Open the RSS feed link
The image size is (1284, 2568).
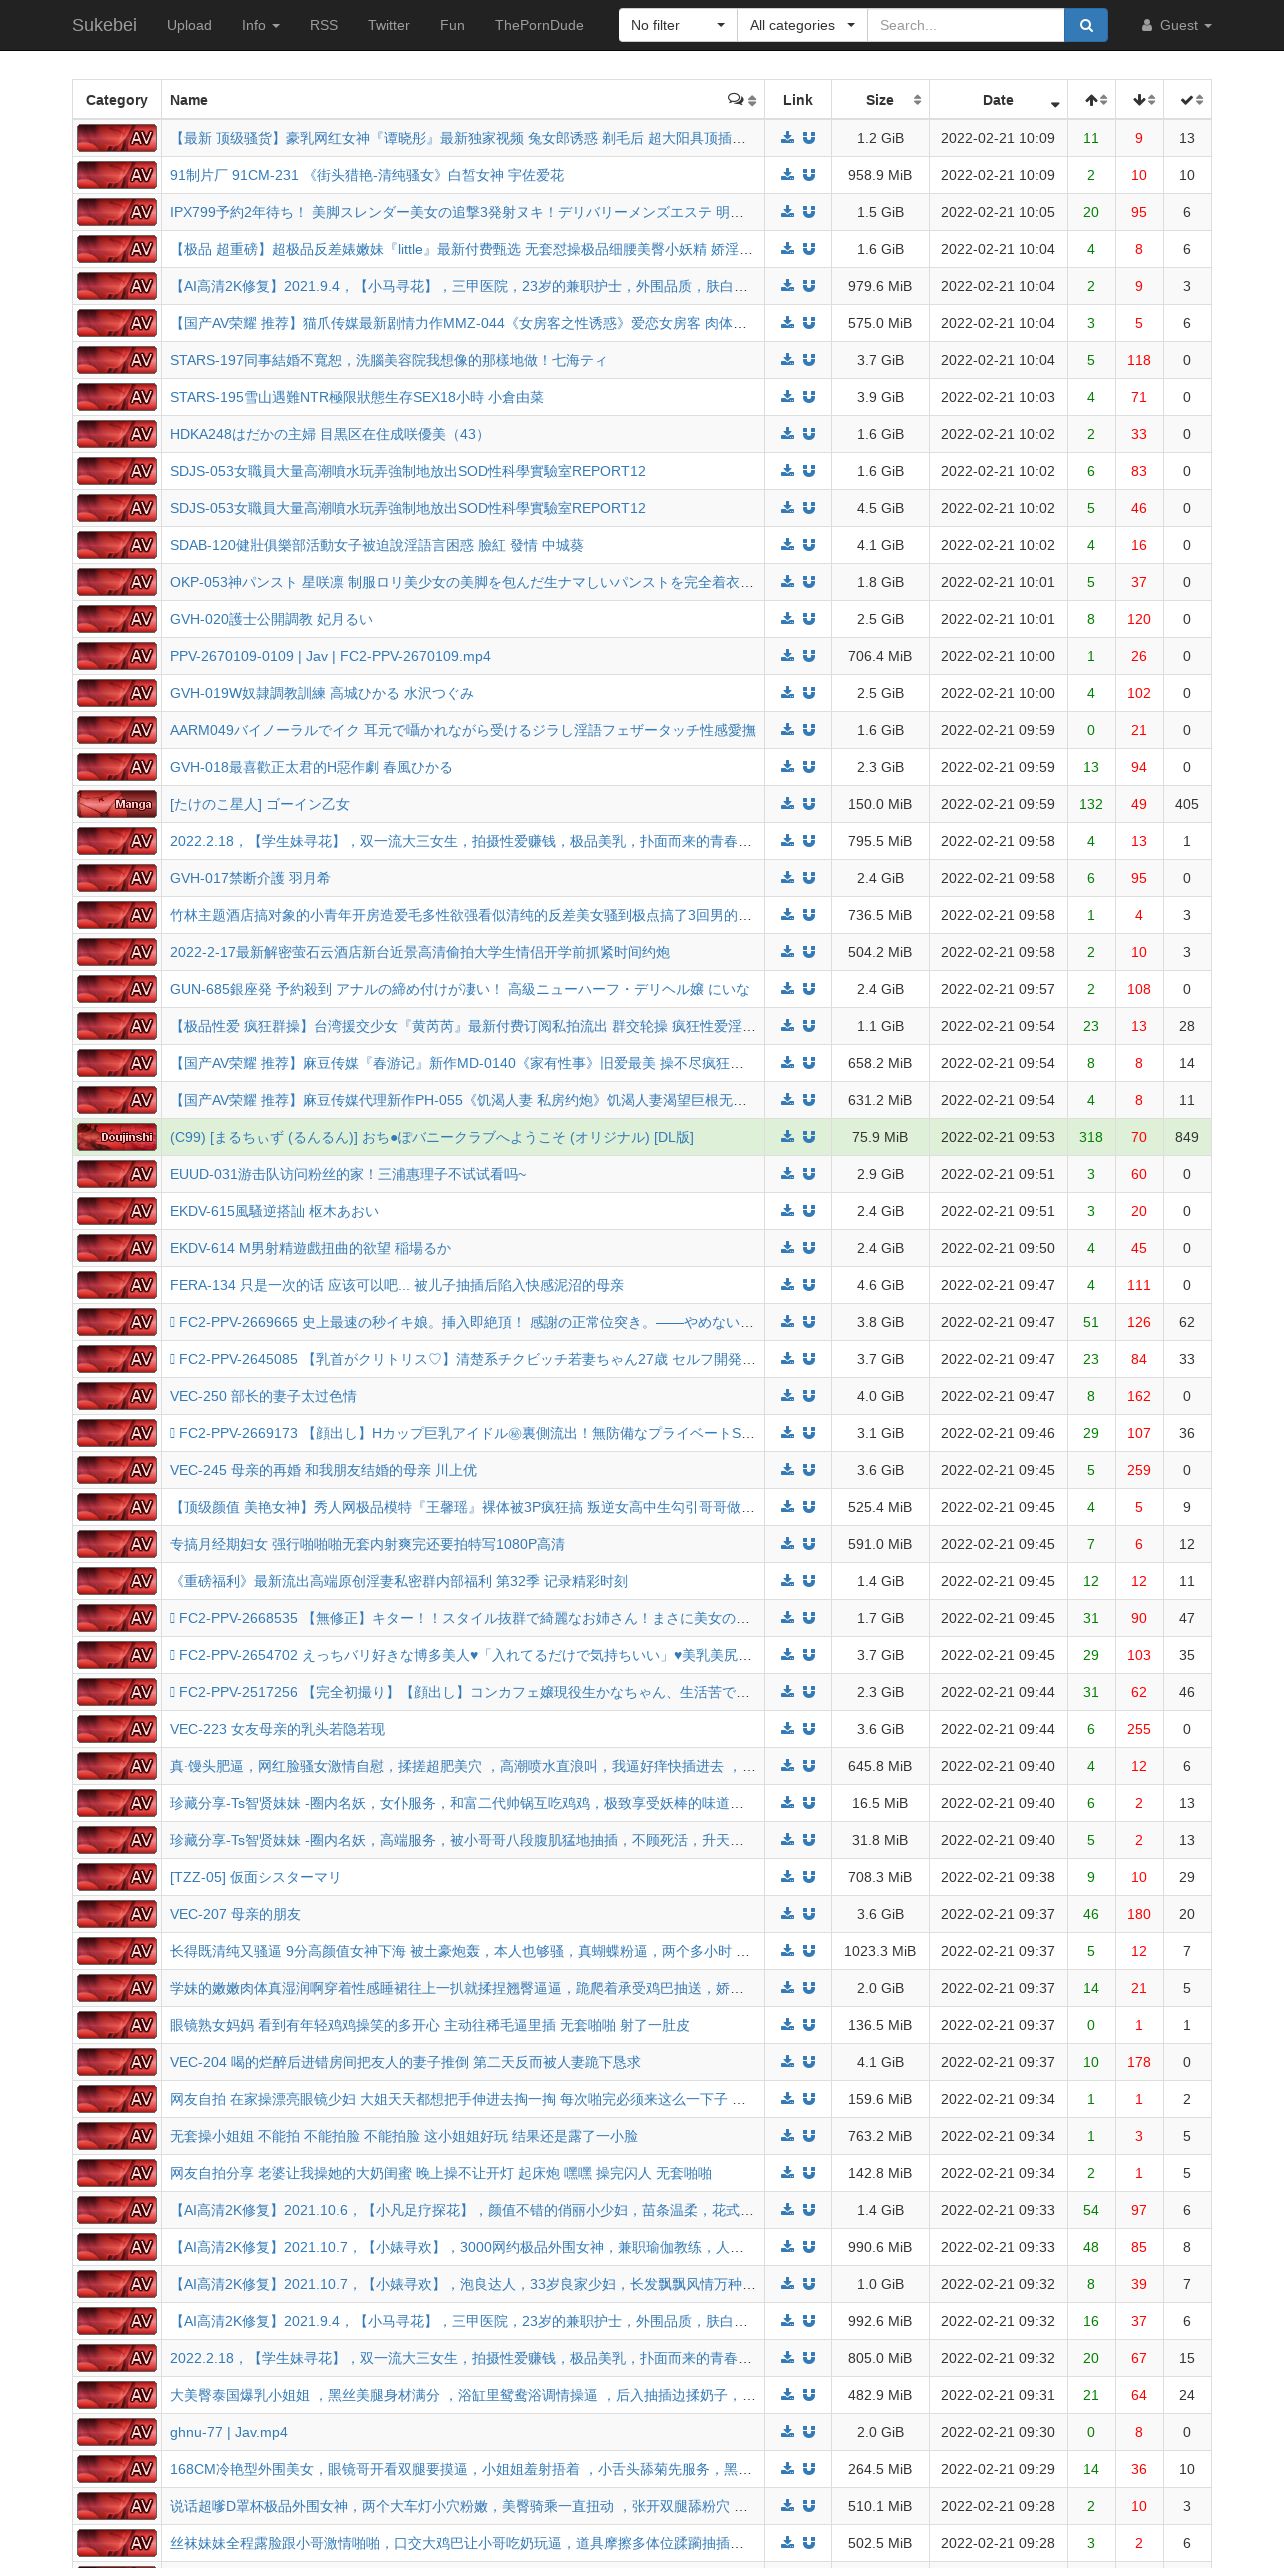pyautogui.click(x=324, y=25)
